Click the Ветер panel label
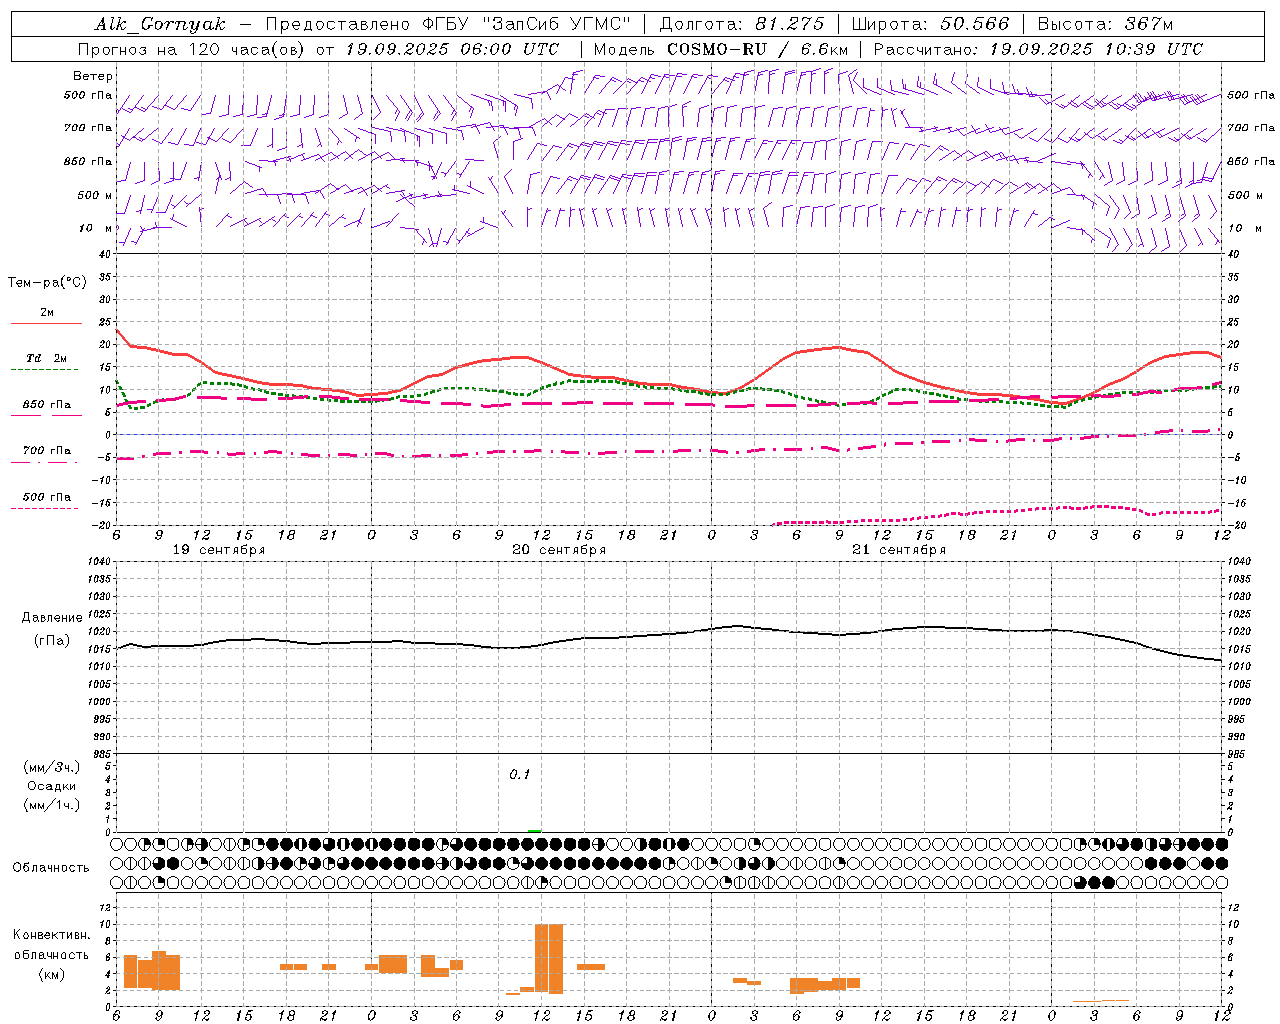The image size is (1280, 1024). 93,76
